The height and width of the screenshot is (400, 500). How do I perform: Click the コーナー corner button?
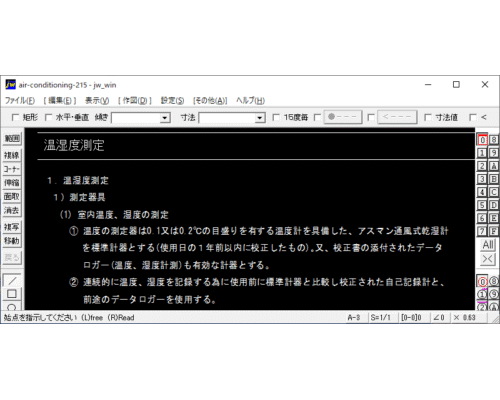point(12,169)
